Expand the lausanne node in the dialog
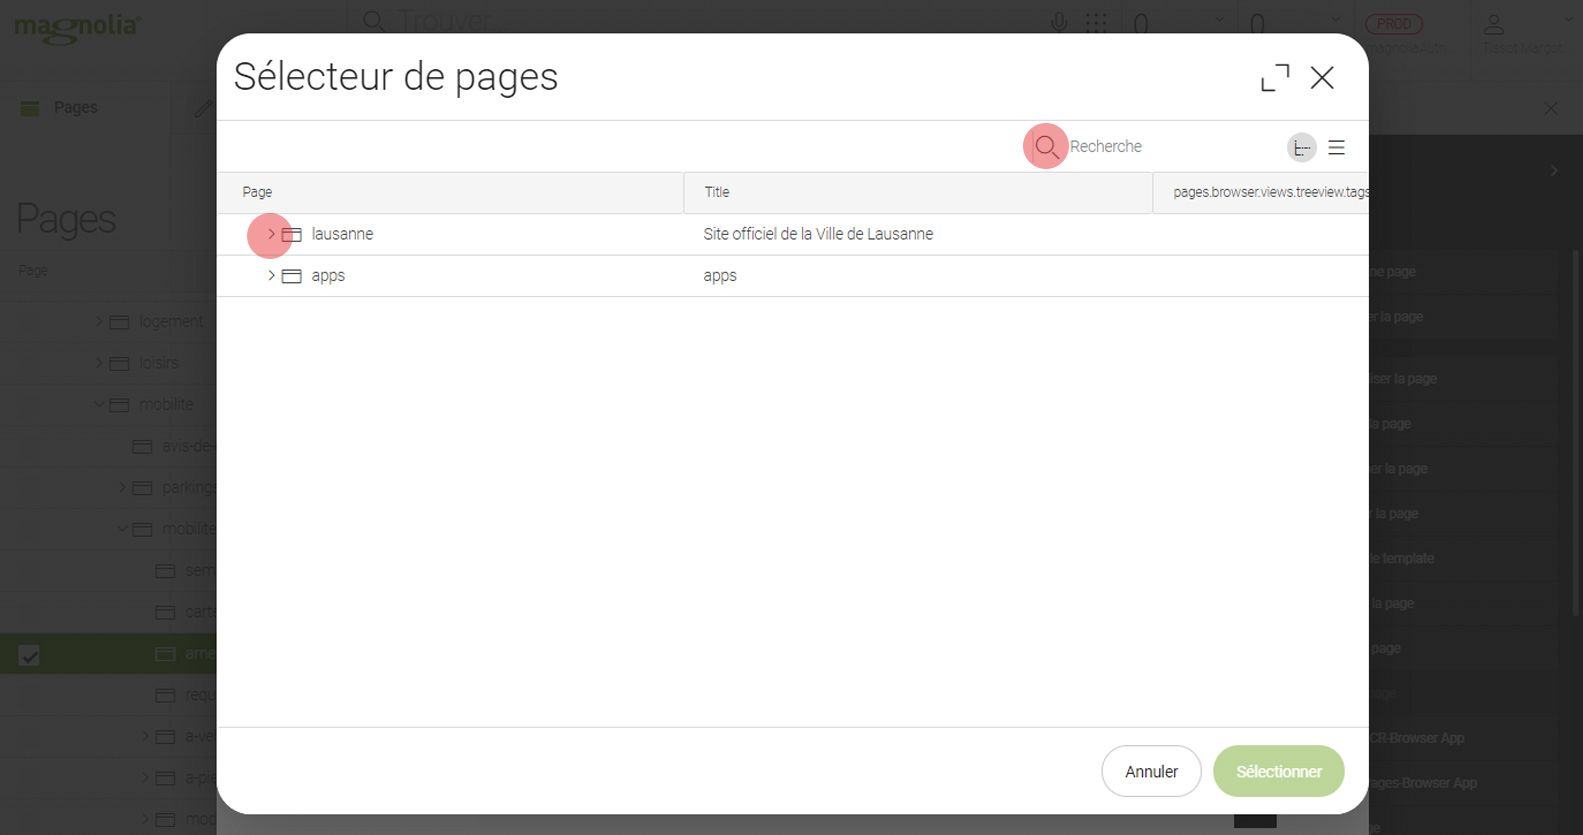 [271, 234]
